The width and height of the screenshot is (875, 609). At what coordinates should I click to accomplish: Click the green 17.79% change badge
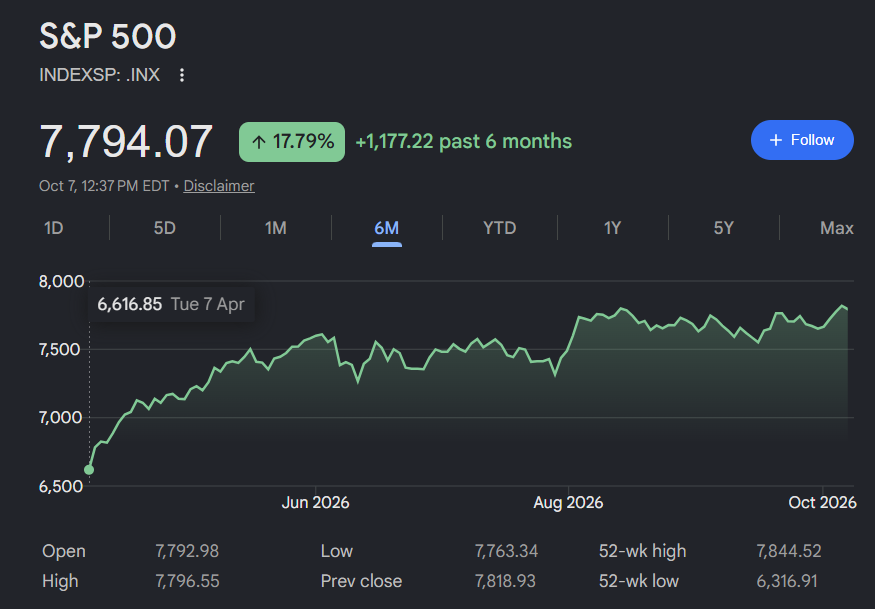coord(292,142)
